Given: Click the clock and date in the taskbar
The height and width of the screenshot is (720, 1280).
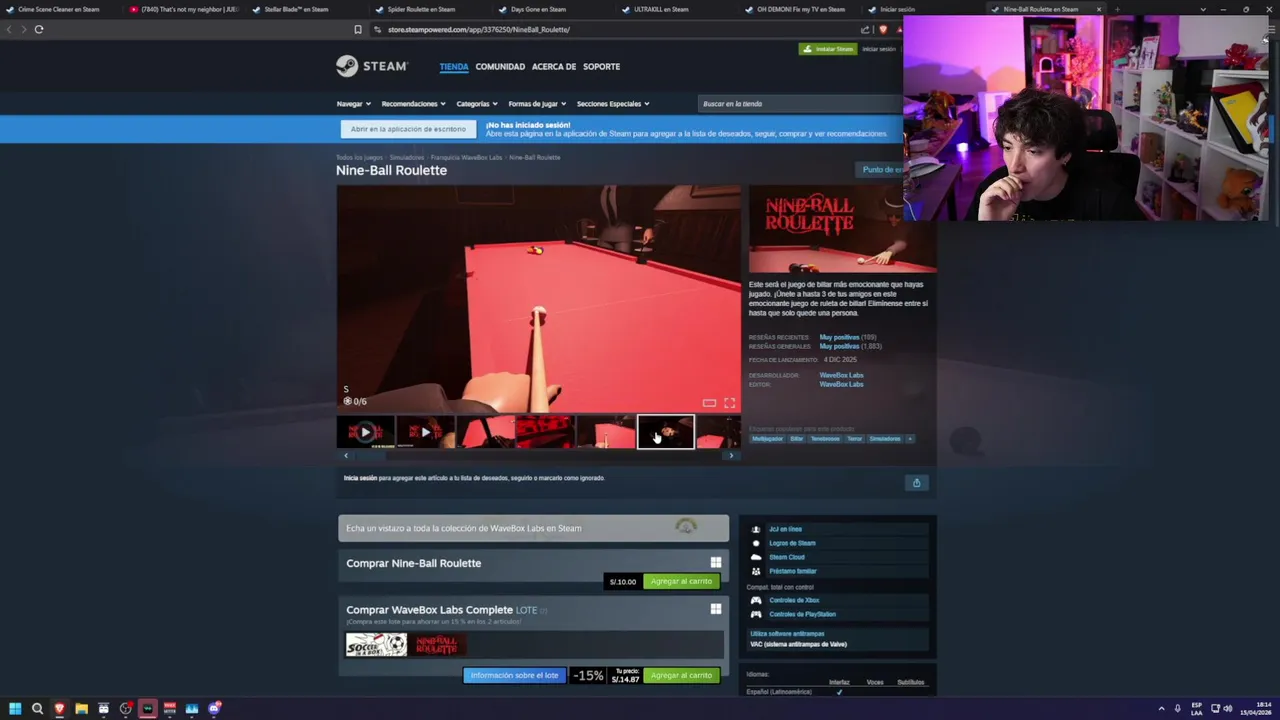Looking at the screenshot, I should tap(1257, 709).
